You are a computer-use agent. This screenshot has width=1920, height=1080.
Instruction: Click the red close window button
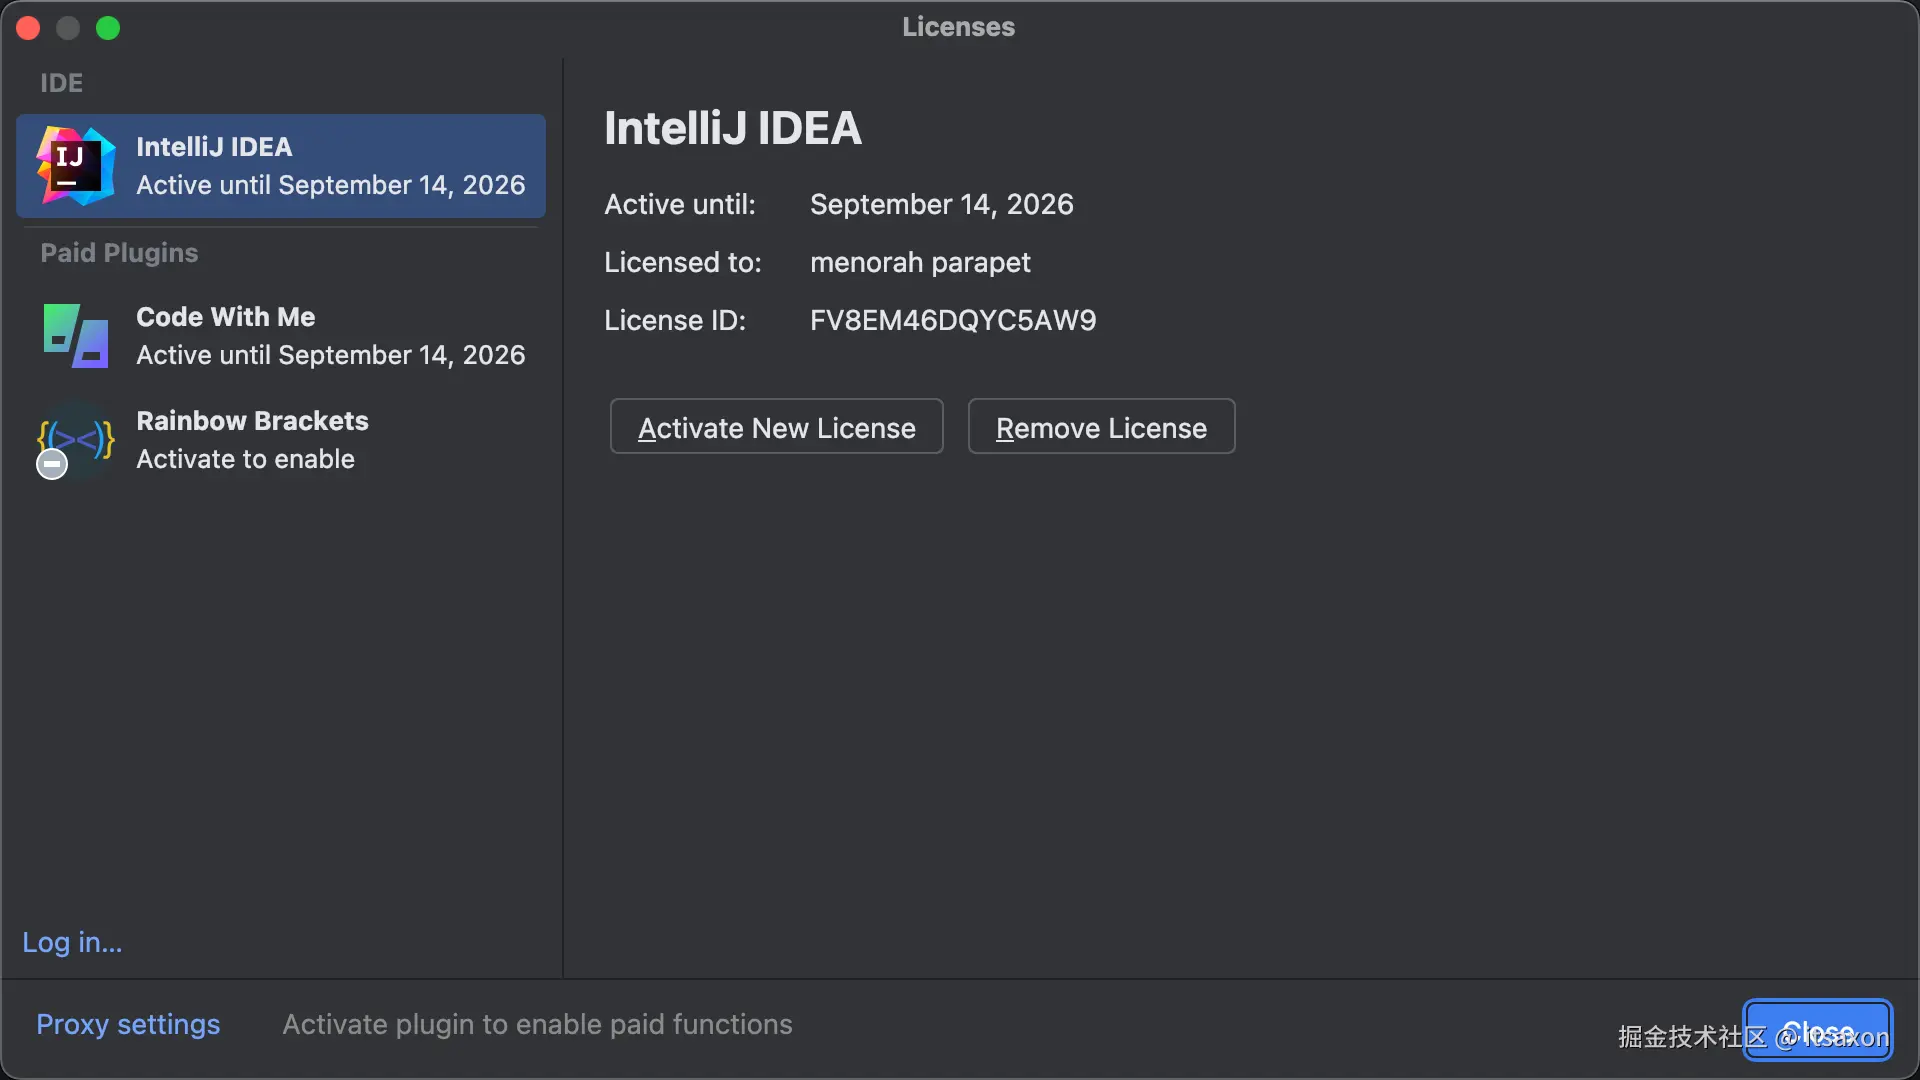(28, 28)
